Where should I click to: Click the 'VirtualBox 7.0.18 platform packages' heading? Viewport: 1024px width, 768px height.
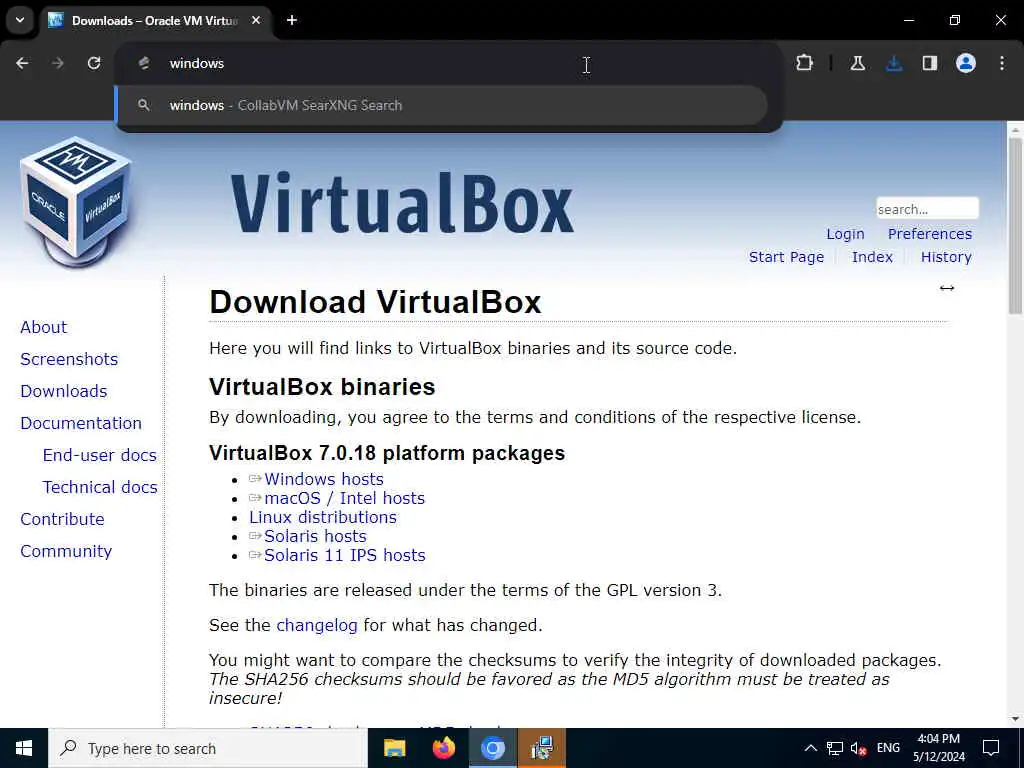(x=387, y=453)
